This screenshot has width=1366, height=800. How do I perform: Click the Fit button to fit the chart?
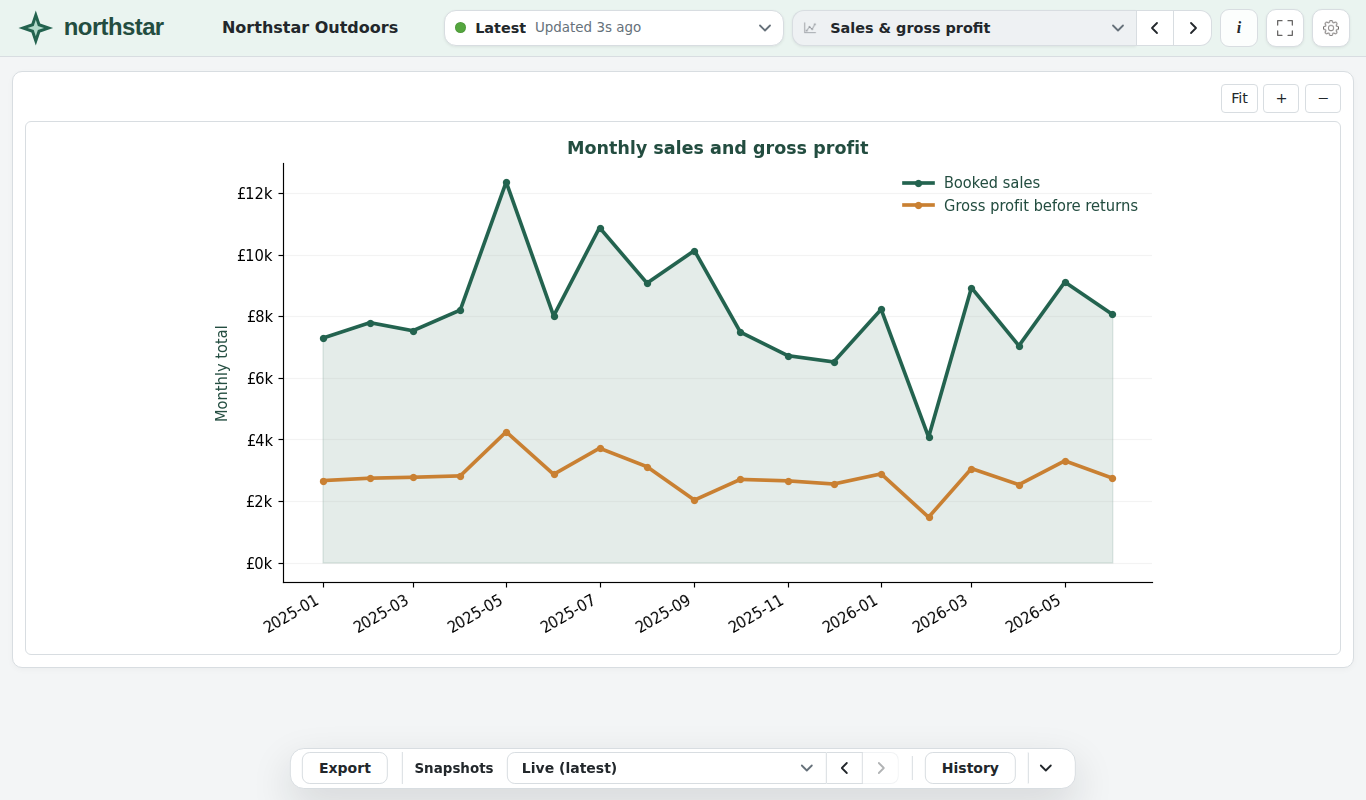(1239, 98)
